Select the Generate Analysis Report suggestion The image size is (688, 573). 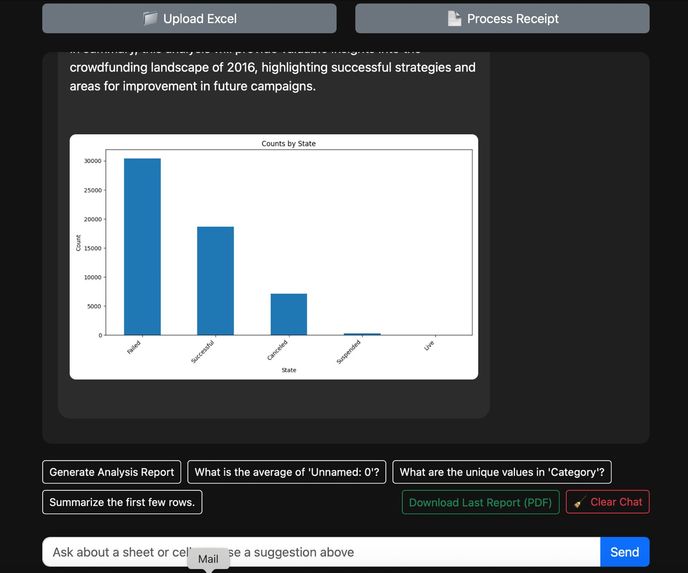111,472
